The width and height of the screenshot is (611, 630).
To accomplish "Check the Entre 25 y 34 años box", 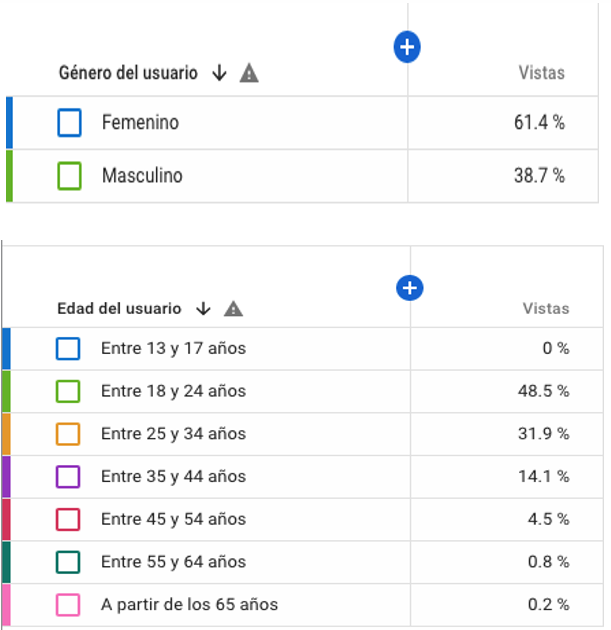I will (x=68, y=434).
